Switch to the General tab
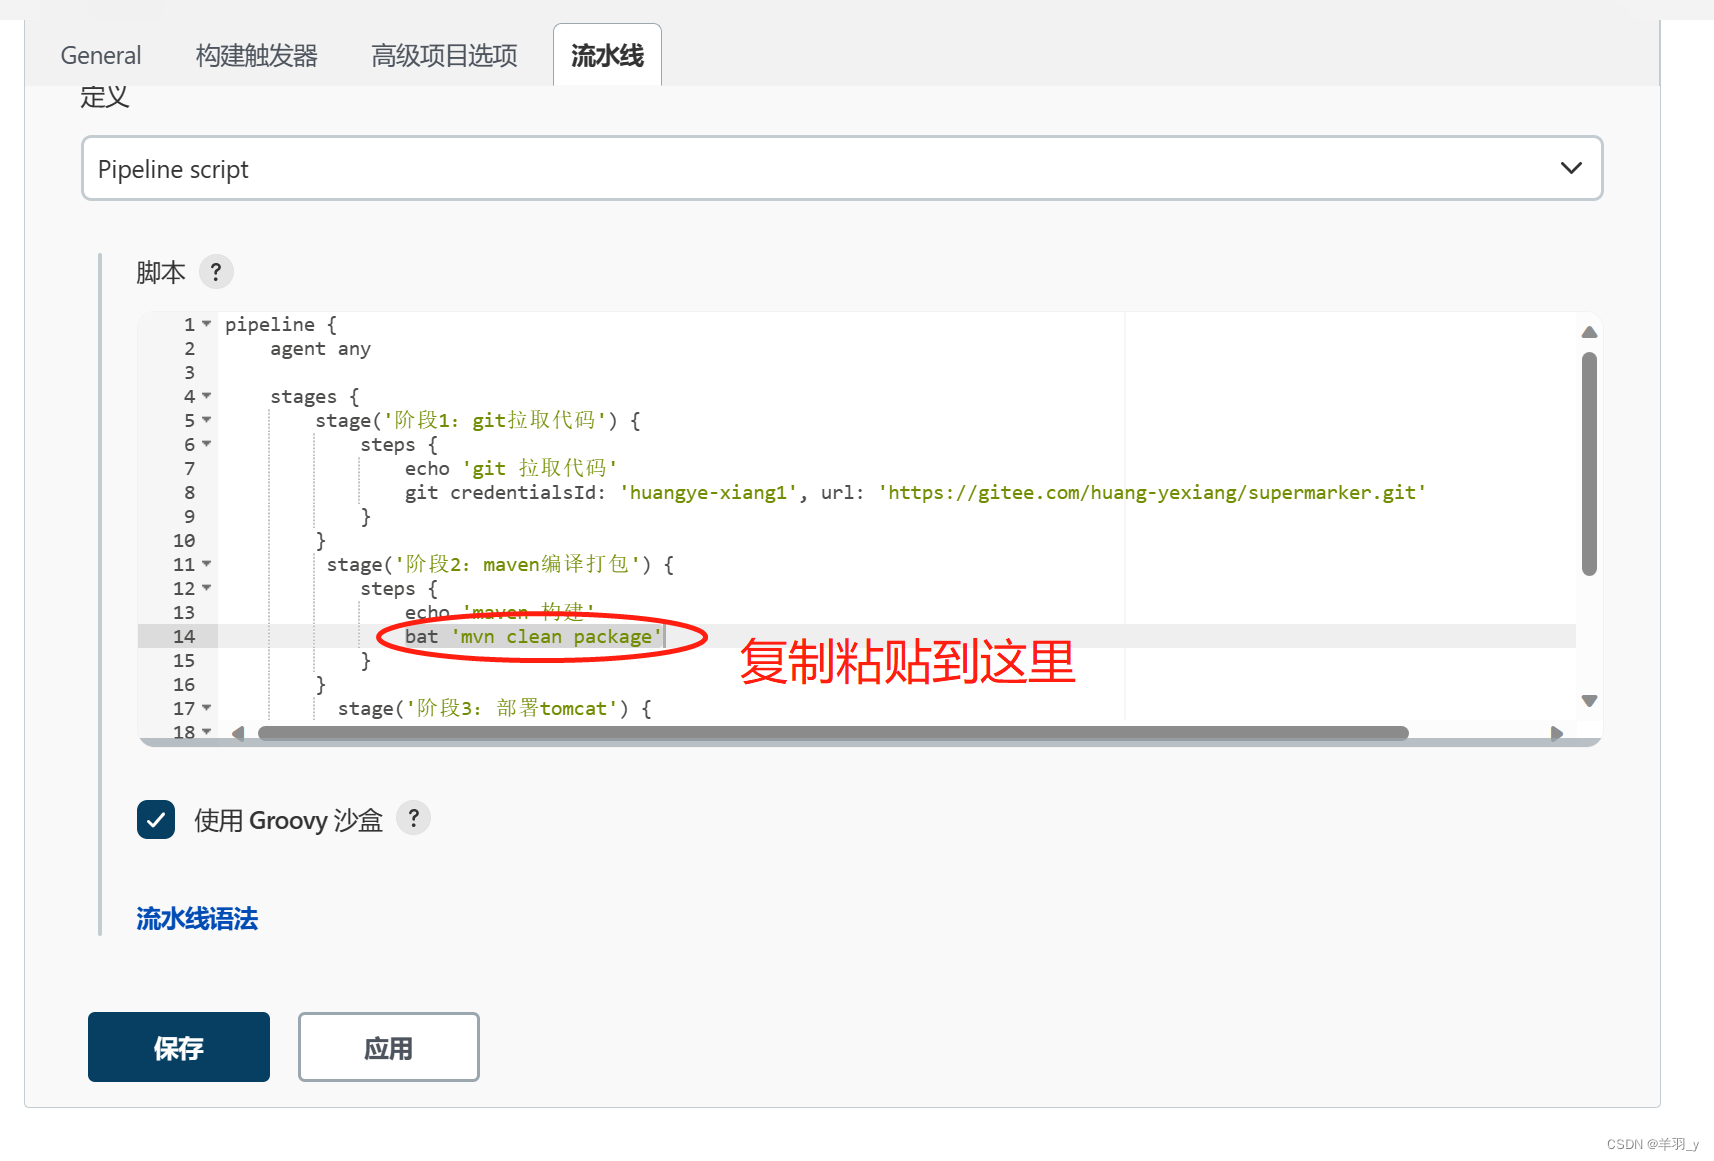1714x1161 pixels. [x=101, y=55]
